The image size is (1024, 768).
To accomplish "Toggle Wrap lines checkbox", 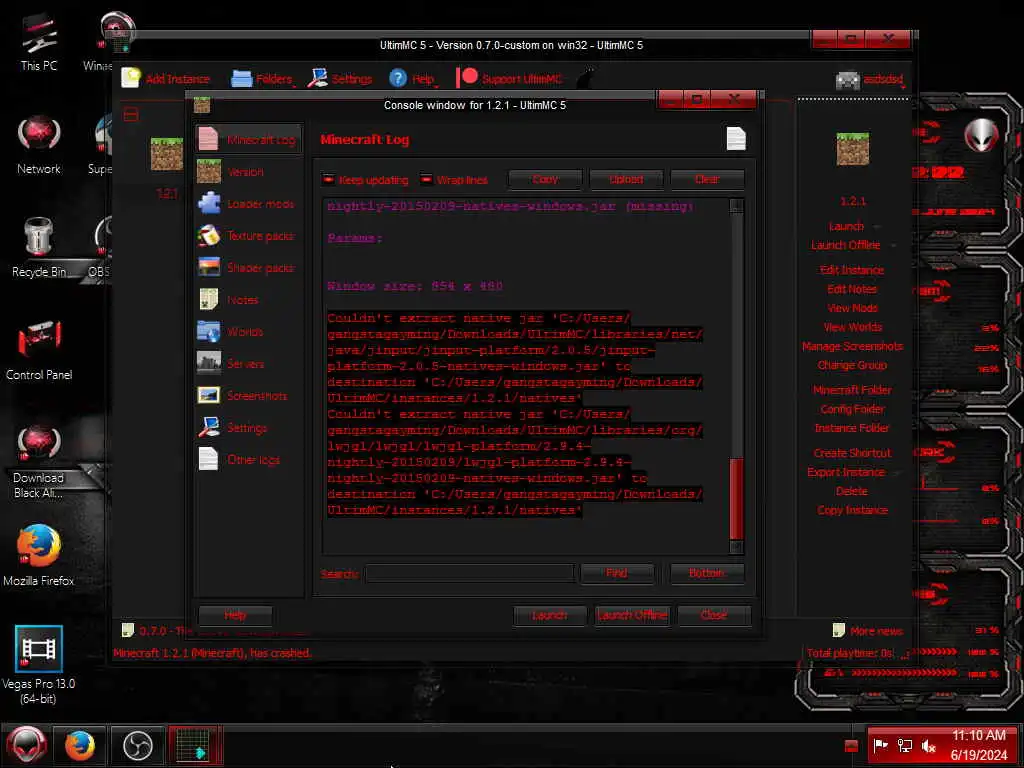I will [426, 179].
